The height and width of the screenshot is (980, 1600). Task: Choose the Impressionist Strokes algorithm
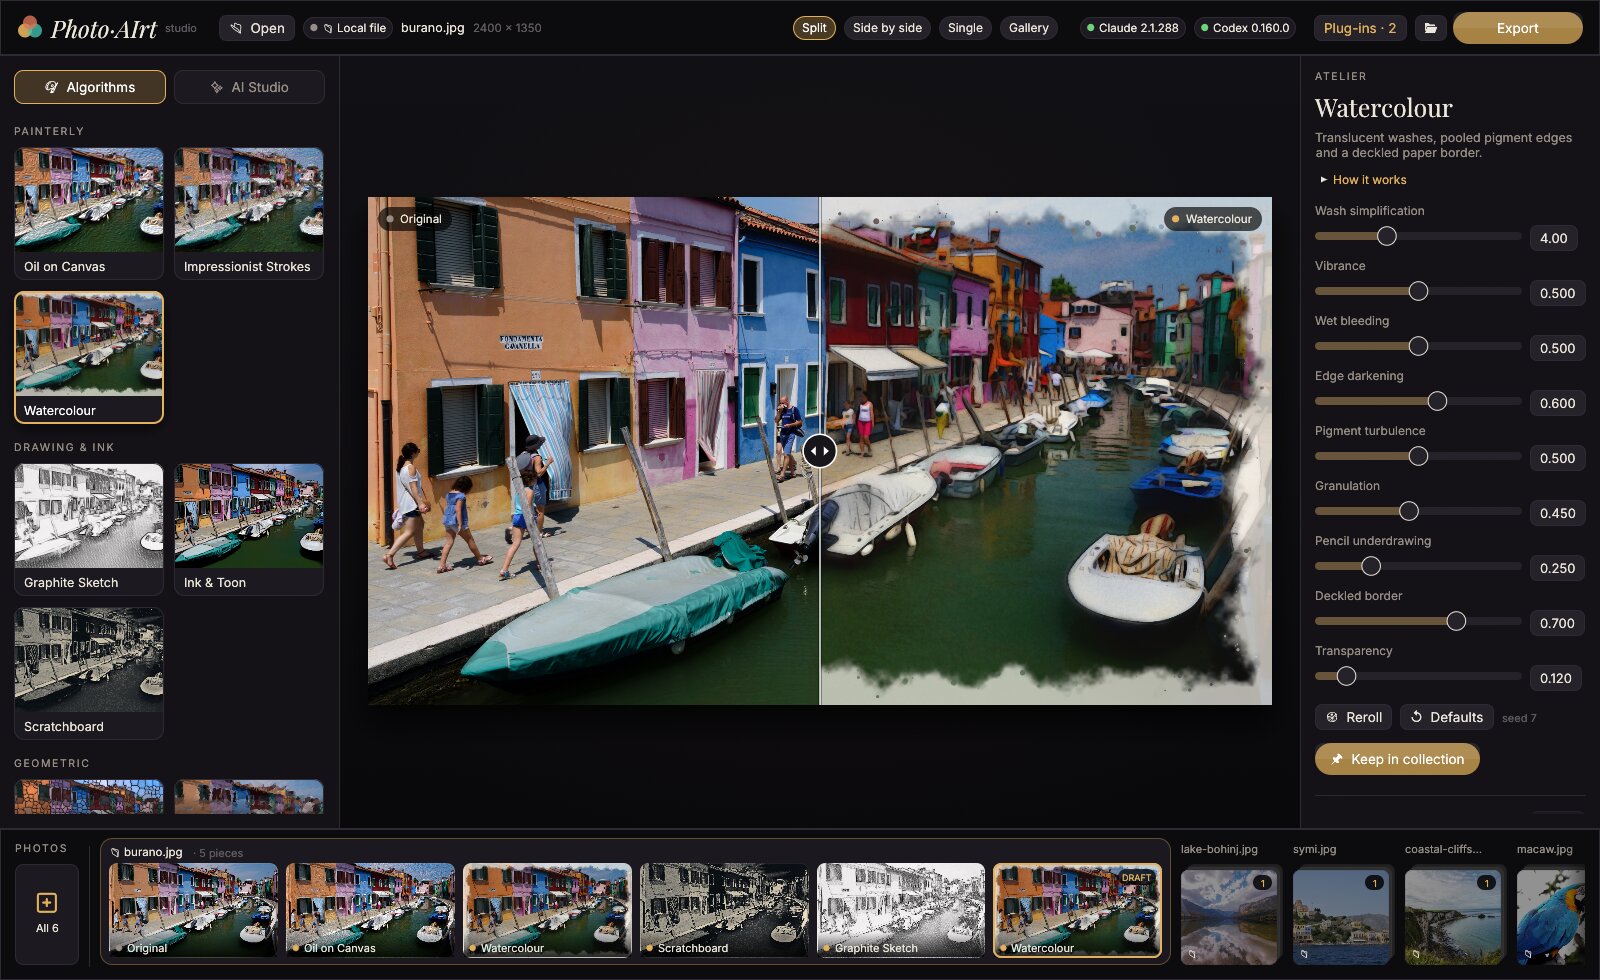click(249, 213)
